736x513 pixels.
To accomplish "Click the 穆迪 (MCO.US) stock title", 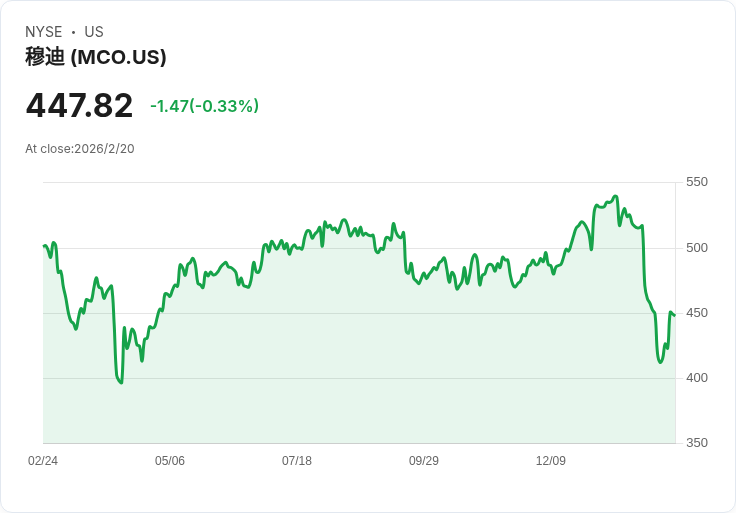I will [96, 57].
